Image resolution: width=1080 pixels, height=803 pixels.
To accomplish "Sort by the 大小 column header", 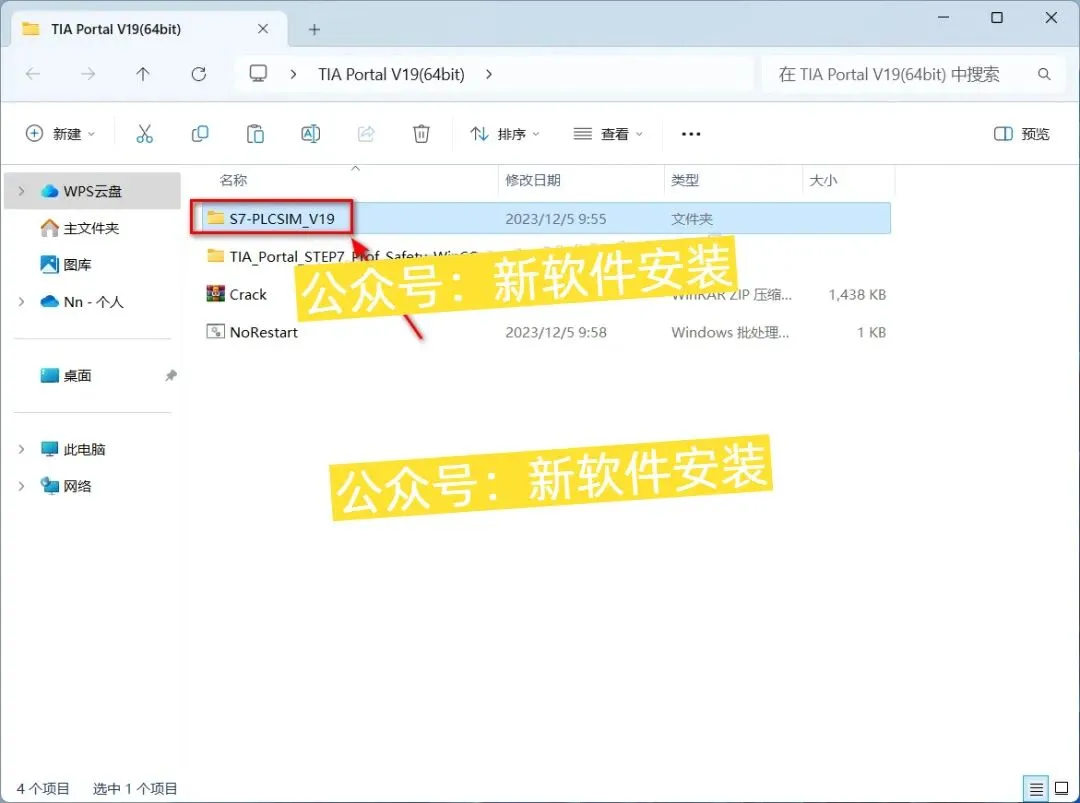I will 823,180.
